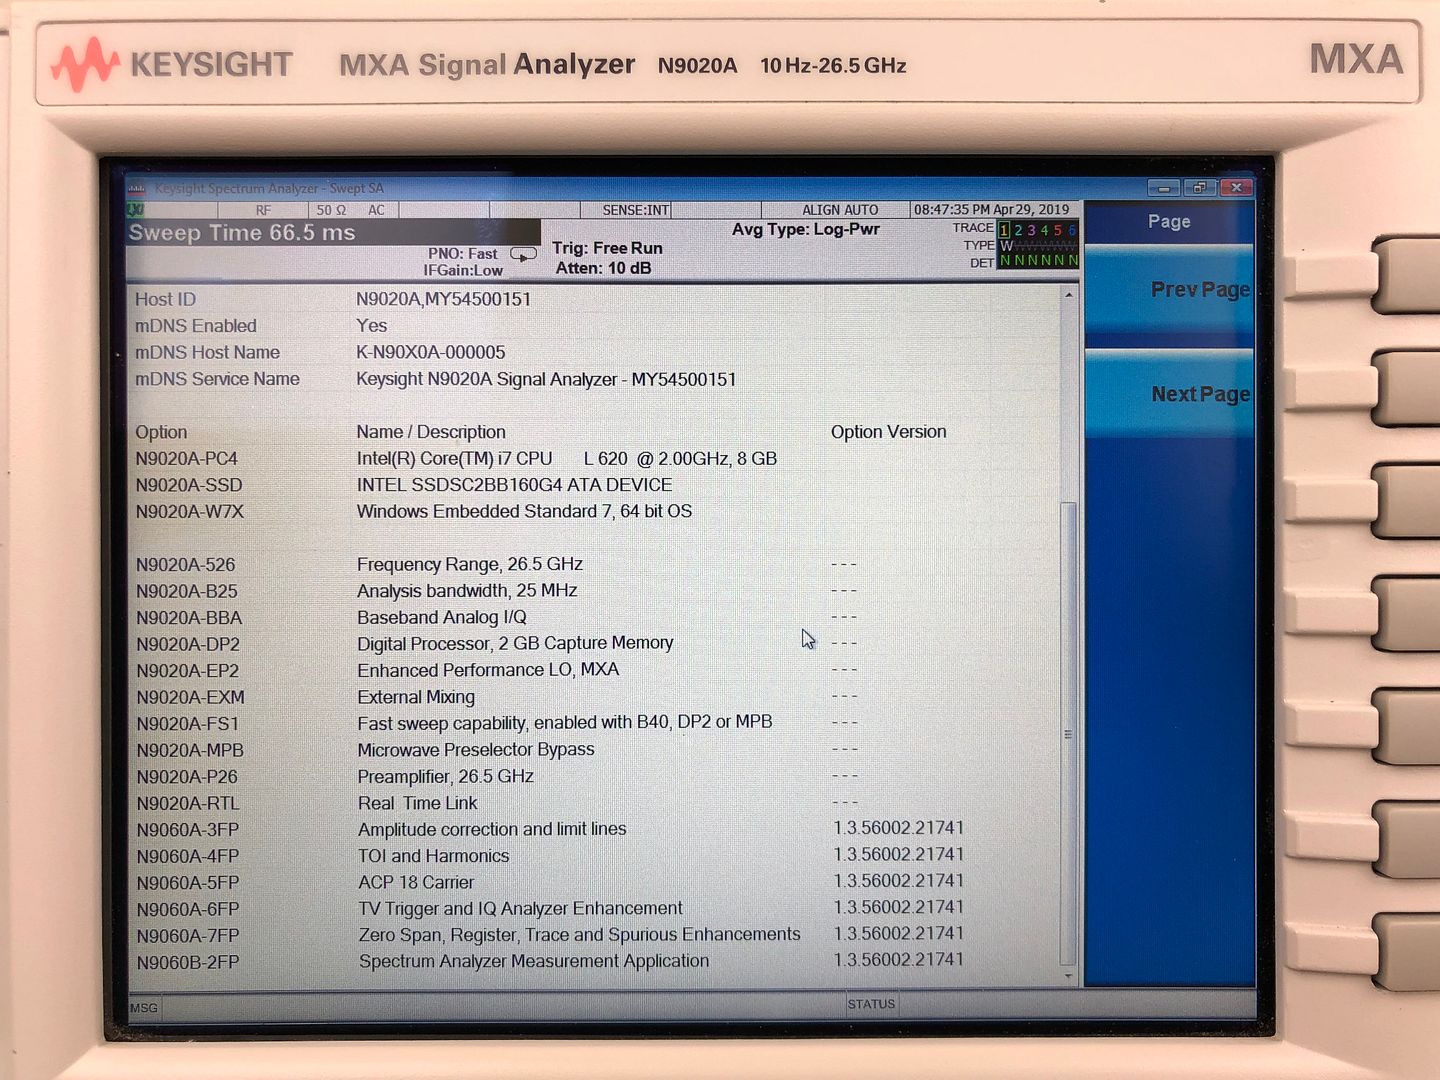This screenshot has height=1080, width=1440.
Task: Select option N9020A-EXM
Action: [190, 698]
